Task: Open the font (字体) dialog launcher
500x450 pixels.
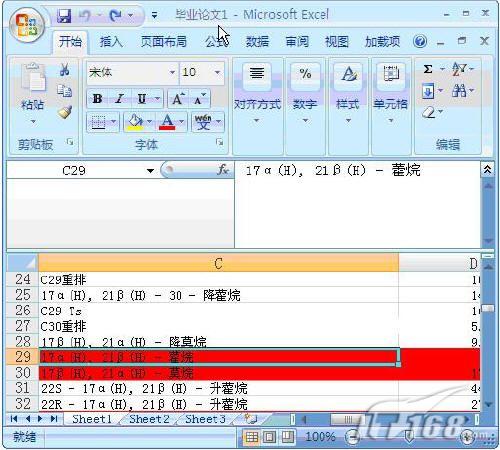Action: [219, 142]
